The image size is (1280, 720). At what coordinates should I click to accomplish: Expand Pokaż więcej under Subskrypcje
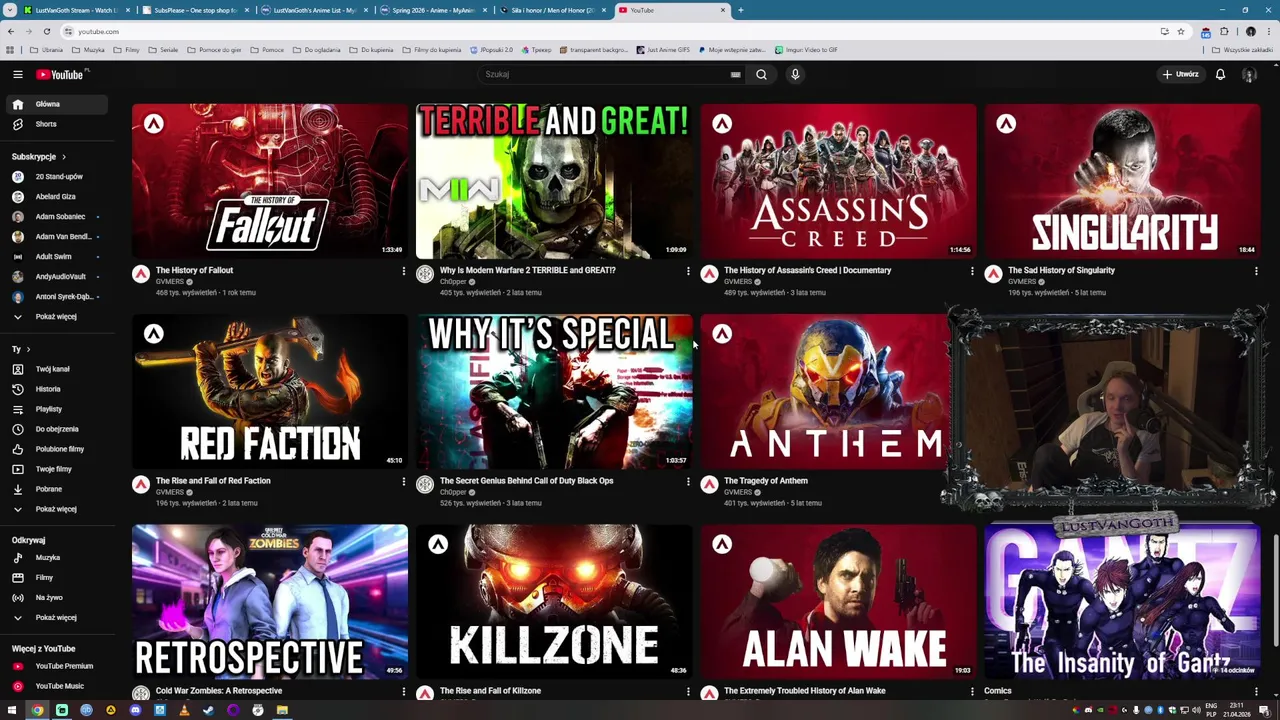click(x=55, y=317)
